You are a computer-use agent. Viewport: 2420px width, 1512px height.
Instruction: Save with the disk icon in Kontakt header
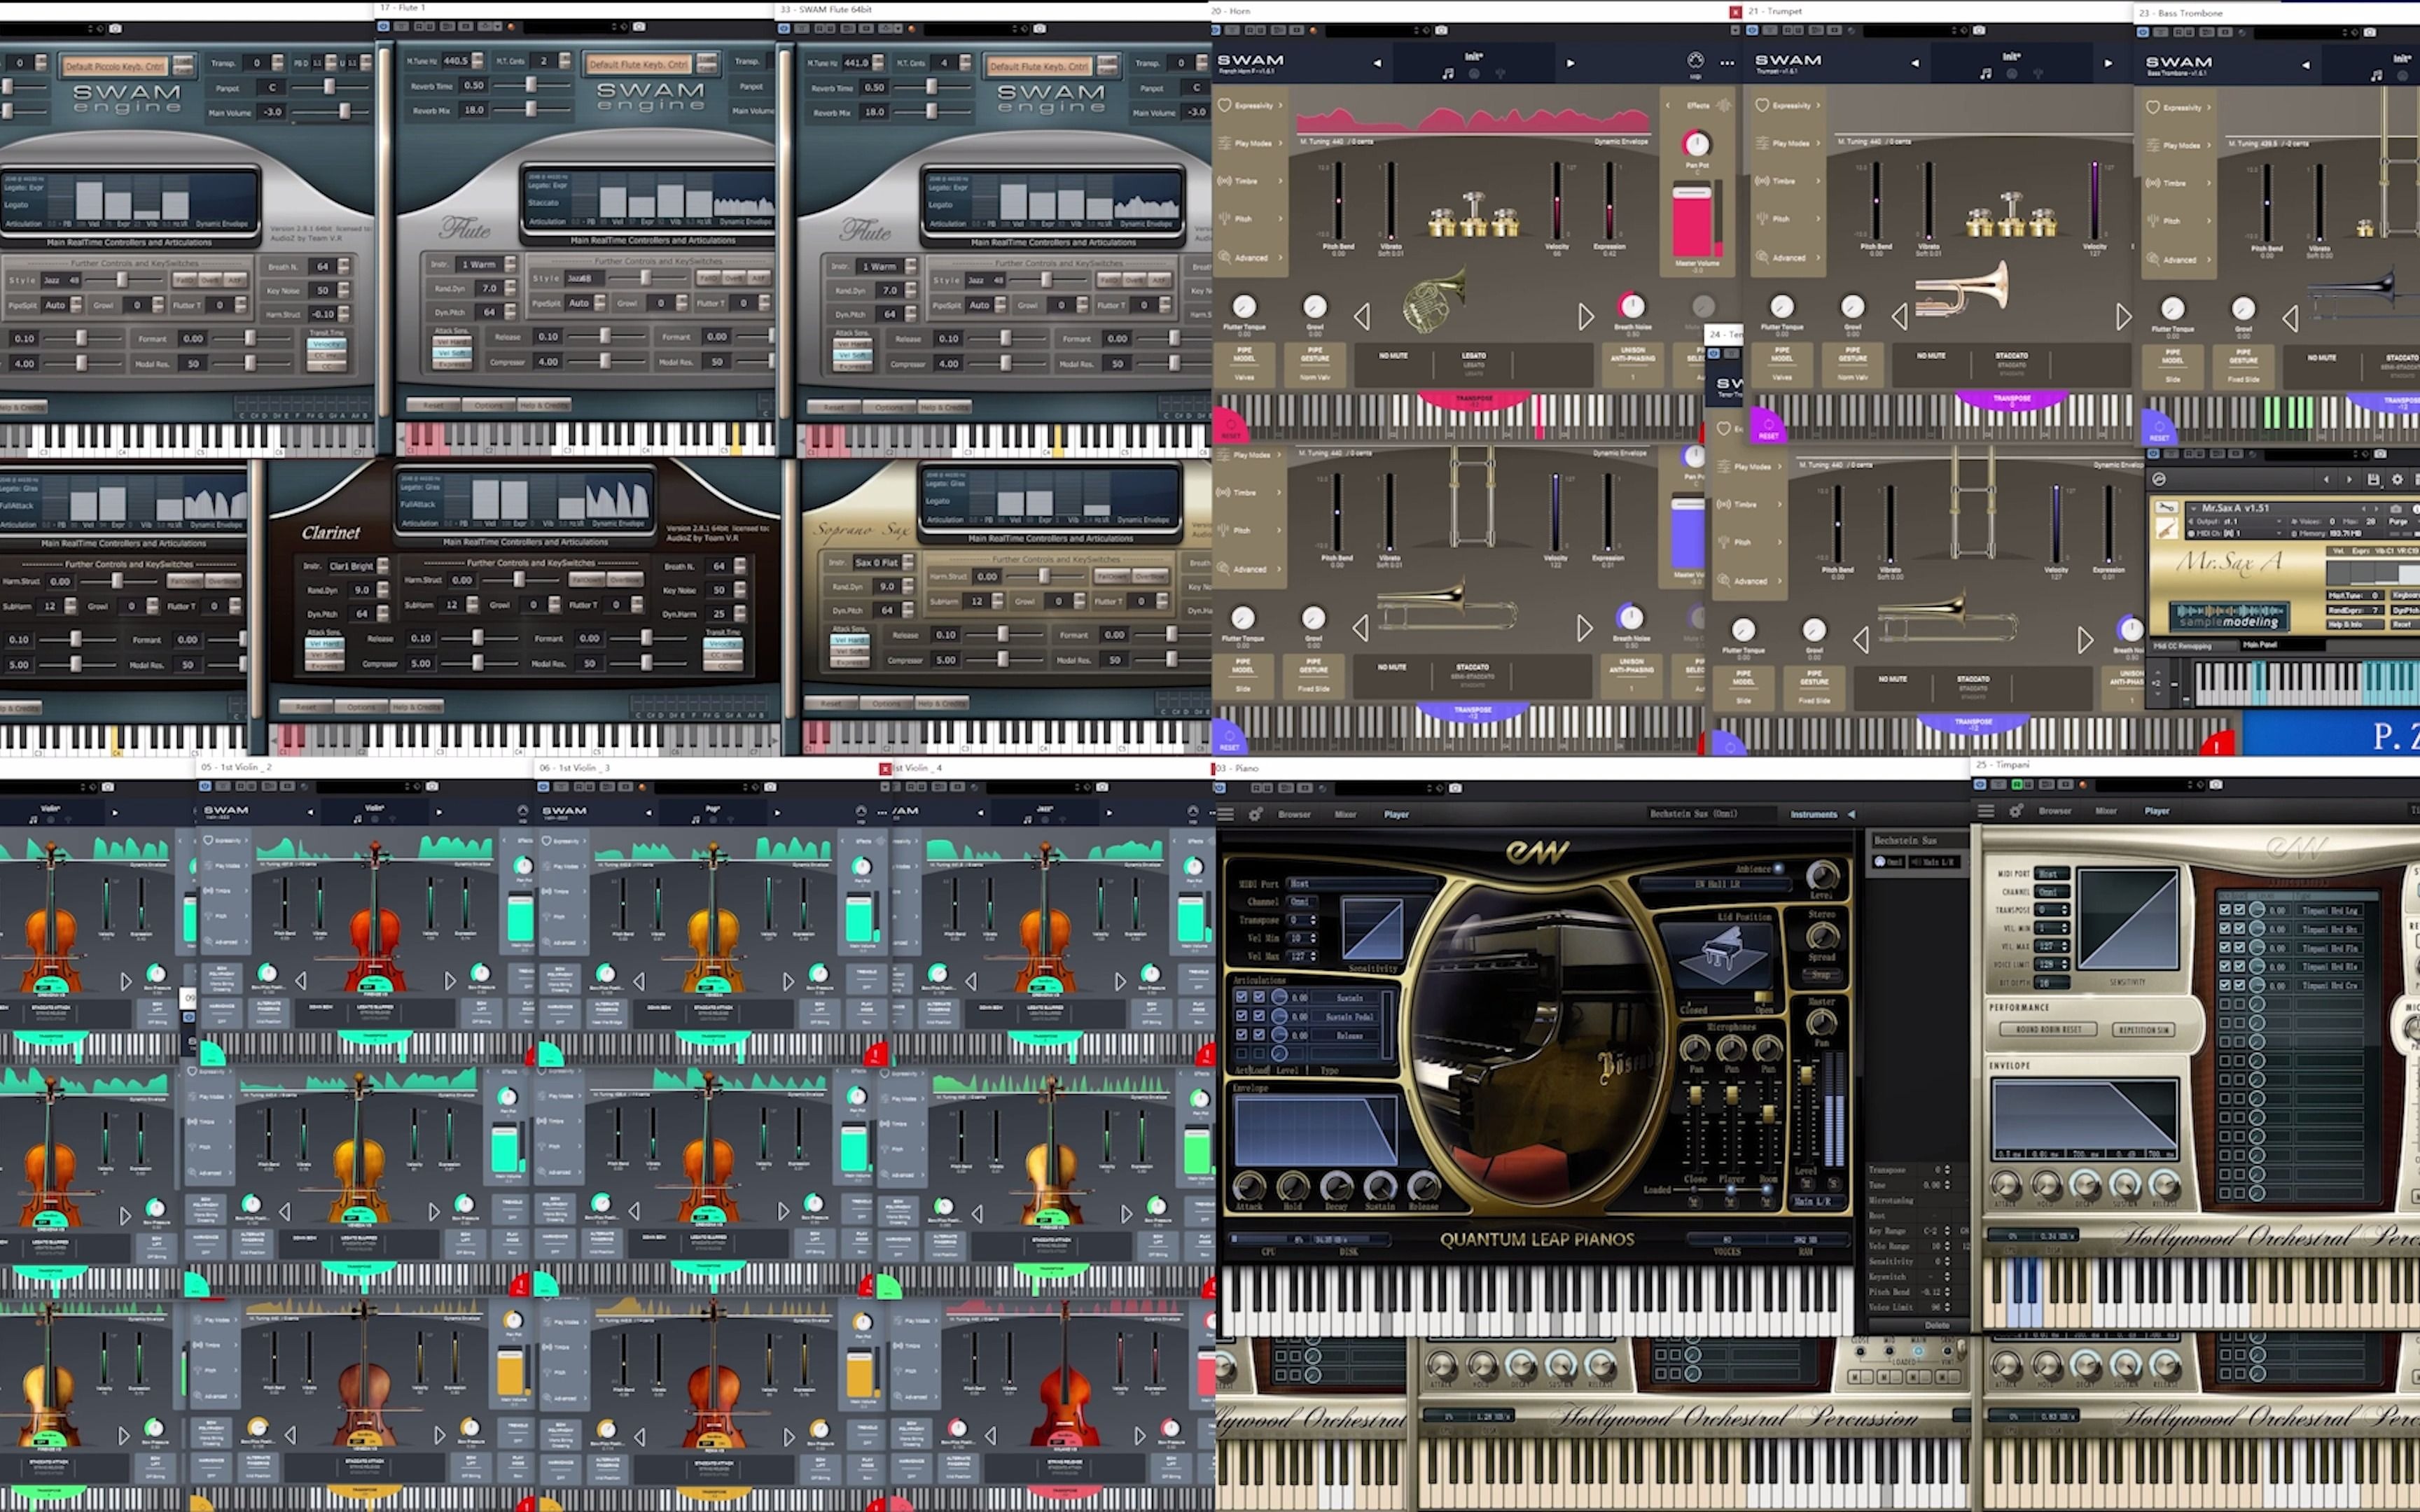(x=2373, y=480)
